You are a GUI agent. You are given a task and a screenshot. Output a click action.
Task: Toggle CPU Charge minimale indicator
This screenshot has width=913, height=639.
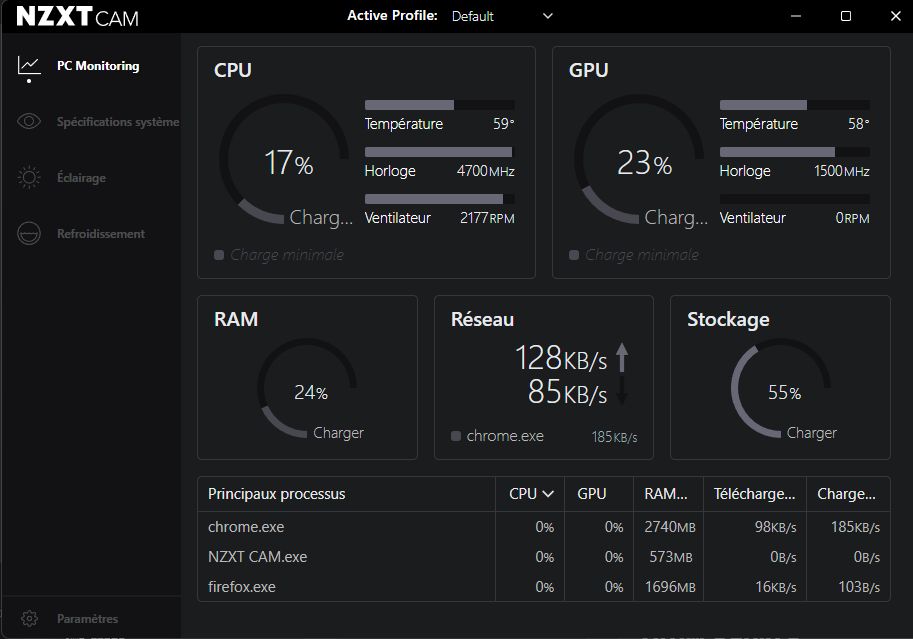click(219, 255)
